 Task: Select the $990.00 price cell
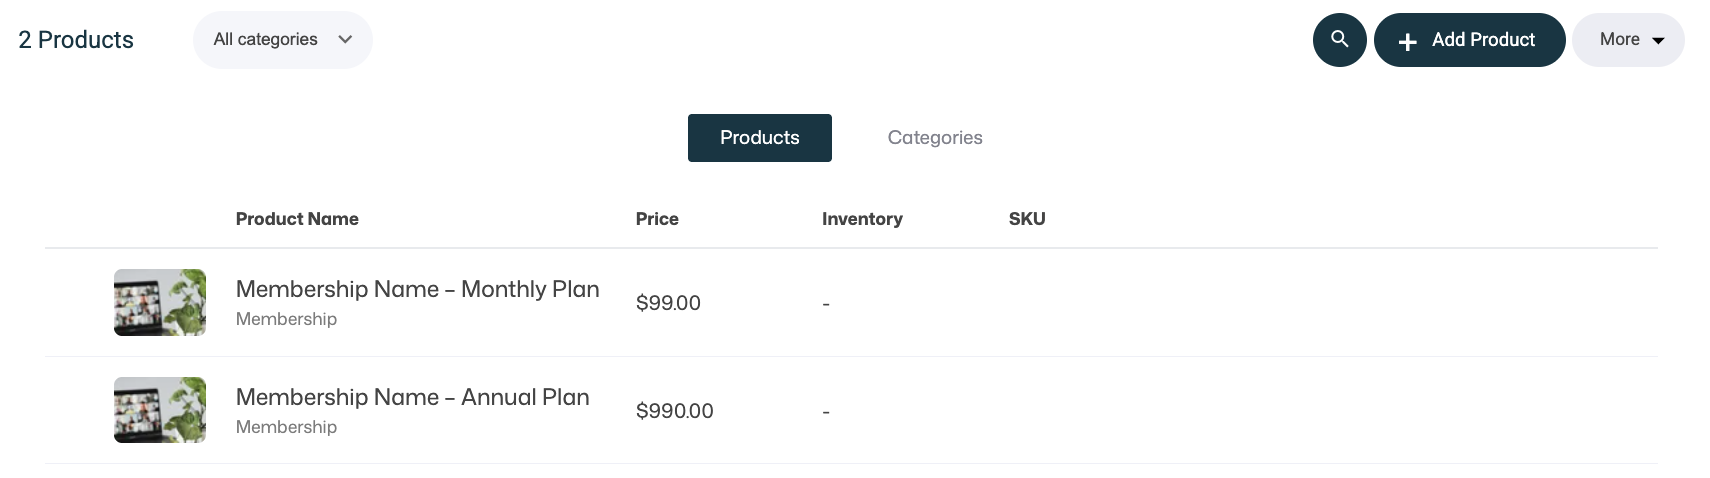(674, 411)
